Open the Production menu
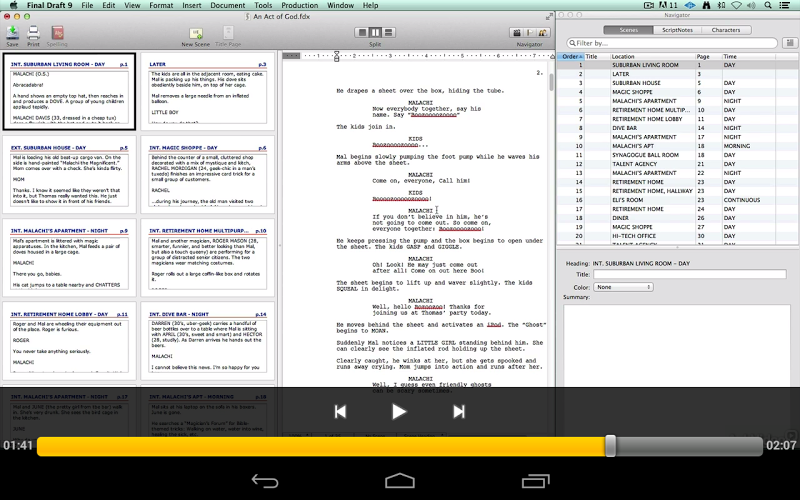The image size is (800, 500). (x=300, y=5)
